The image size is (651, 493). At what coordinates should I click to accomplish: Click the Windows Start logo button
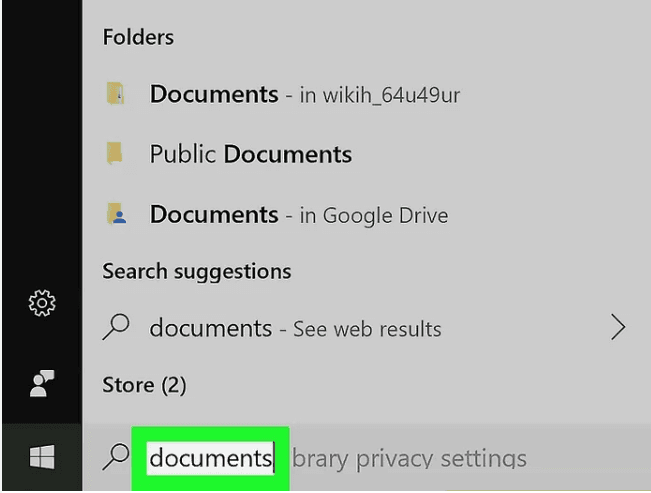point(42,458)
